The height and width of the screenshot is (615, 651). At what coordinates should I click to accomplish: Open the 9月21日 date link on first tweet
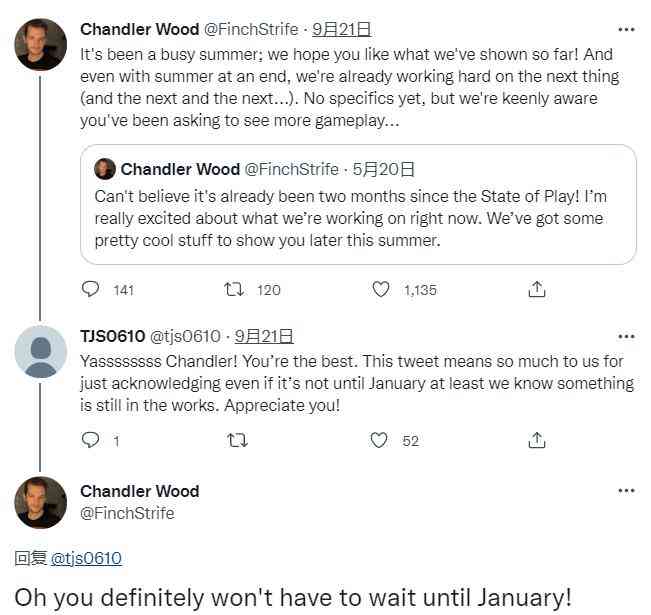coord(341,29)
